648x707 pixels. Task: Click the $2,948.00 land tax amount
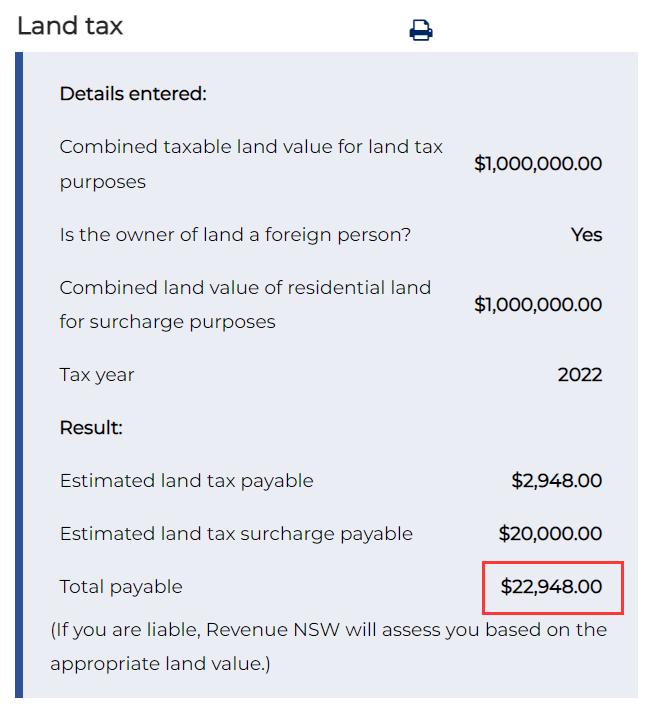click(557, 481)
